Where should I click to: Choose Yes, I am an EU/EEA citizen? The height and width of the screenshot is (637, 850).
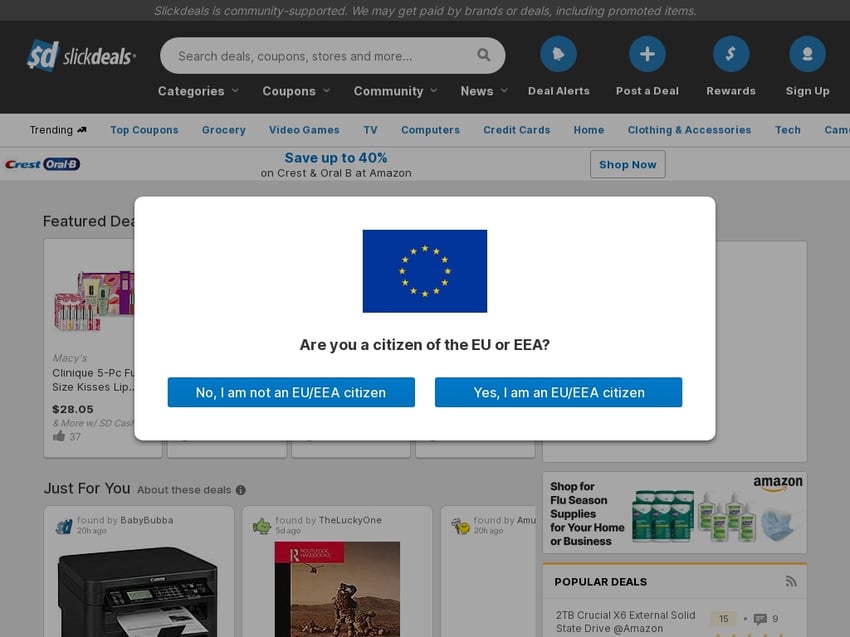[x=558, y=392]
